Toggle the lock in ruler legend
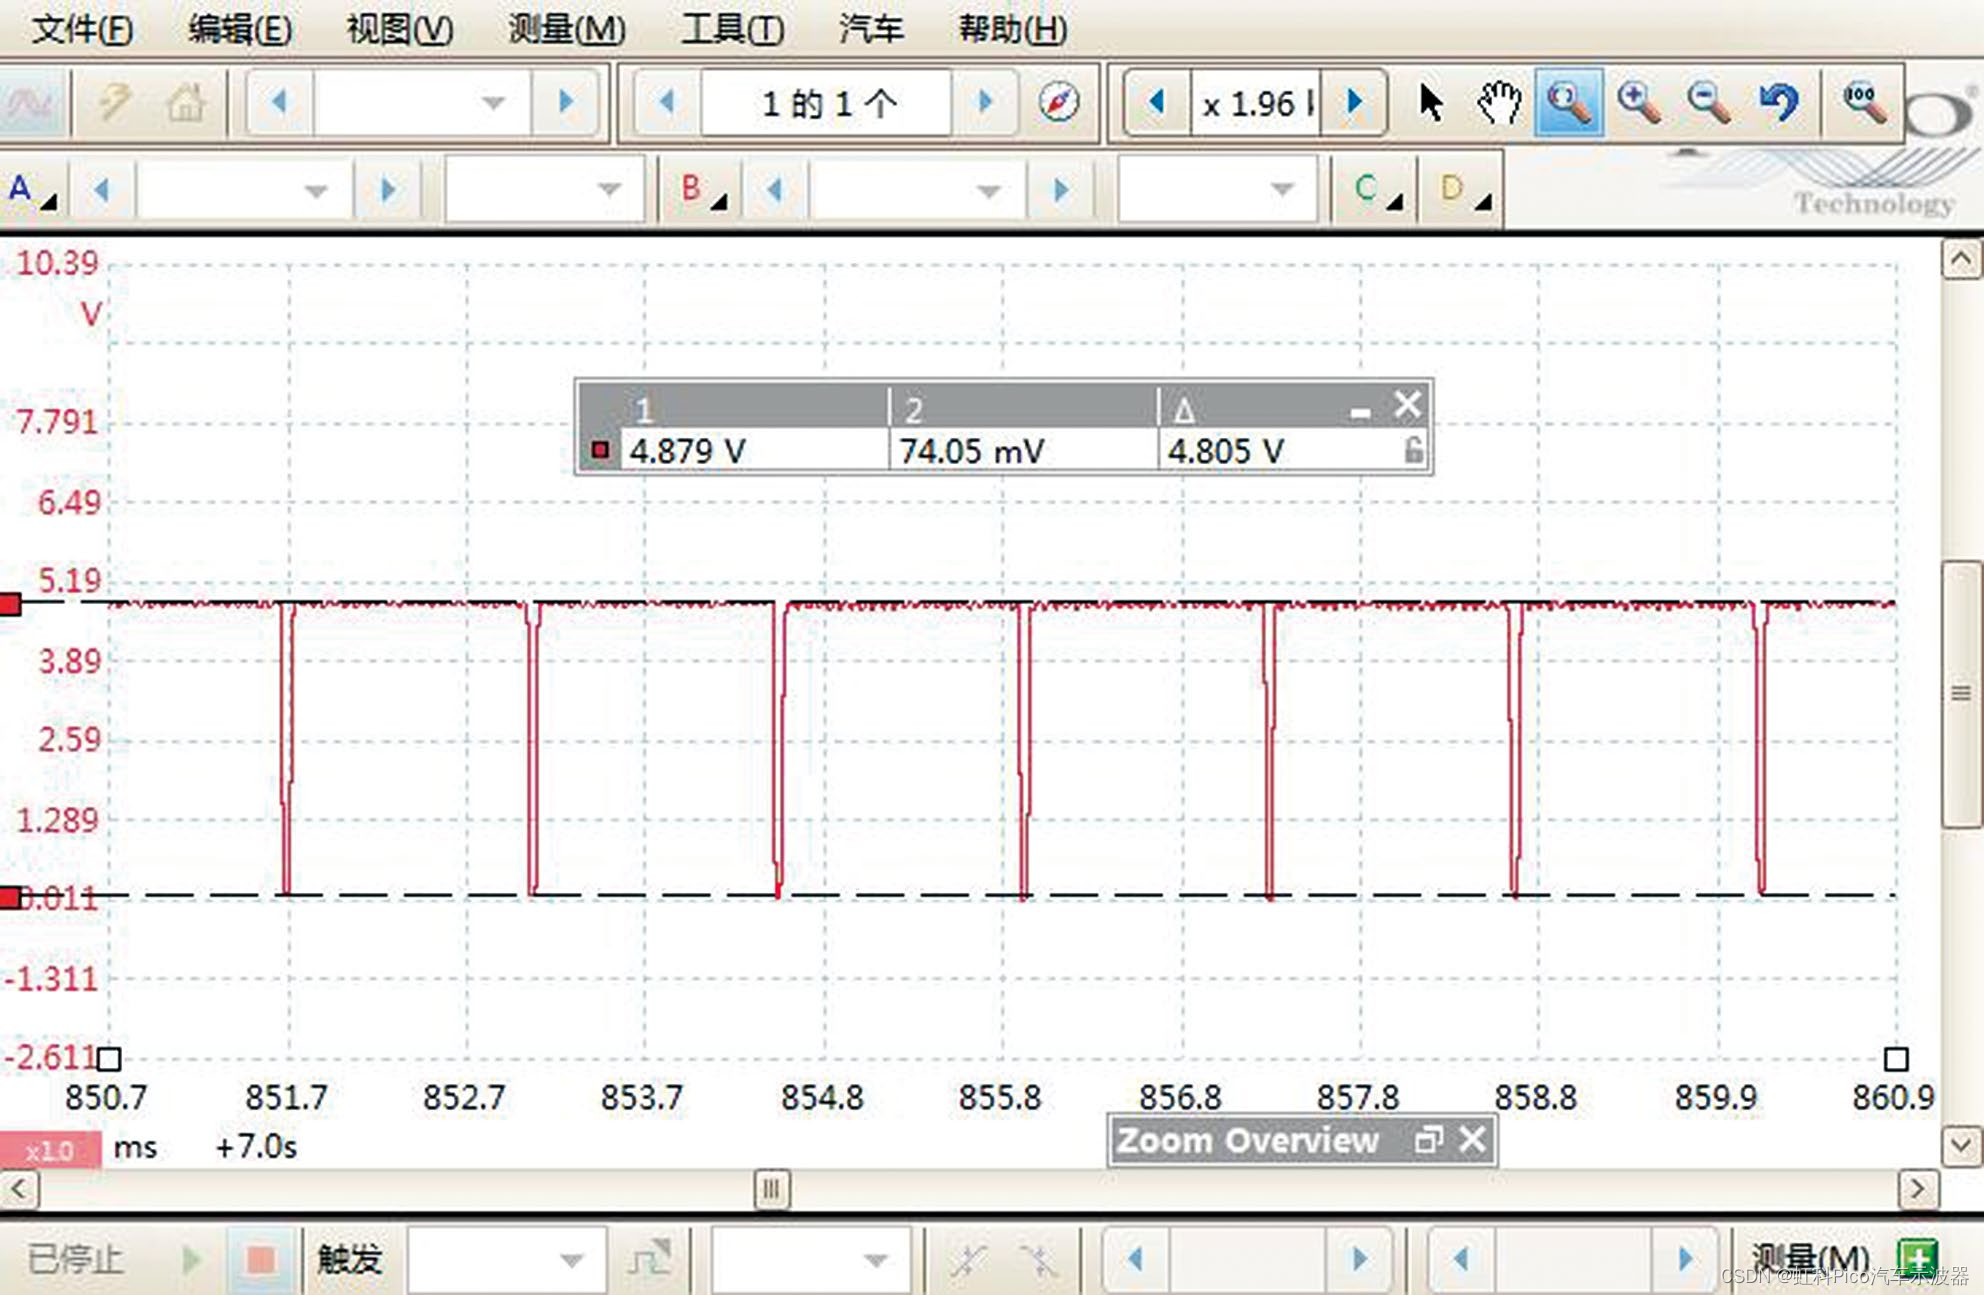Viewport: 1984px width, 1295px height. pos(1413,451)
